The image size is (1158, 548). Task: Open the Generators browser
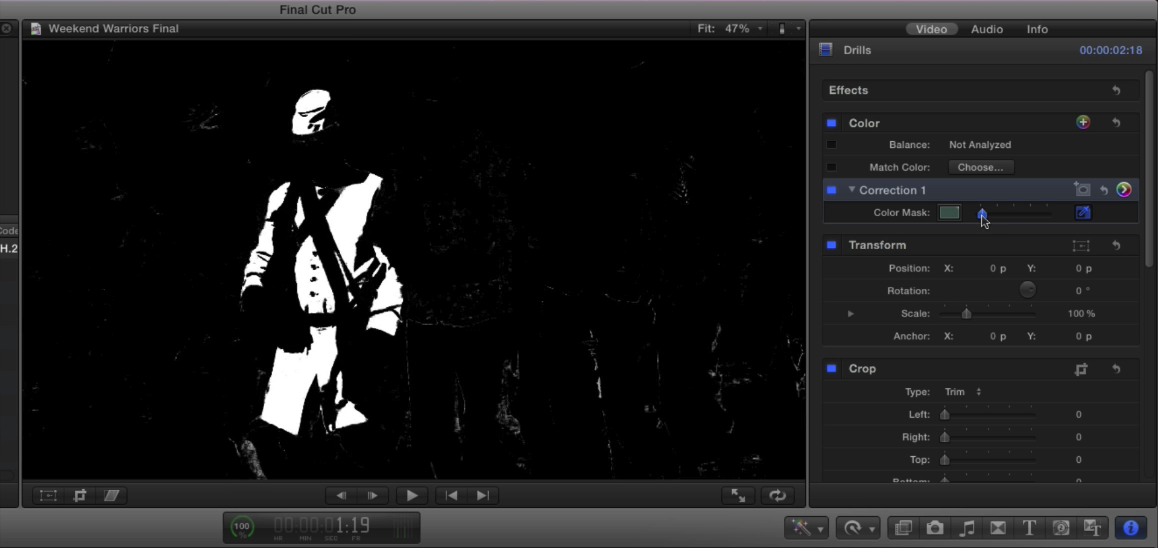1061,528
